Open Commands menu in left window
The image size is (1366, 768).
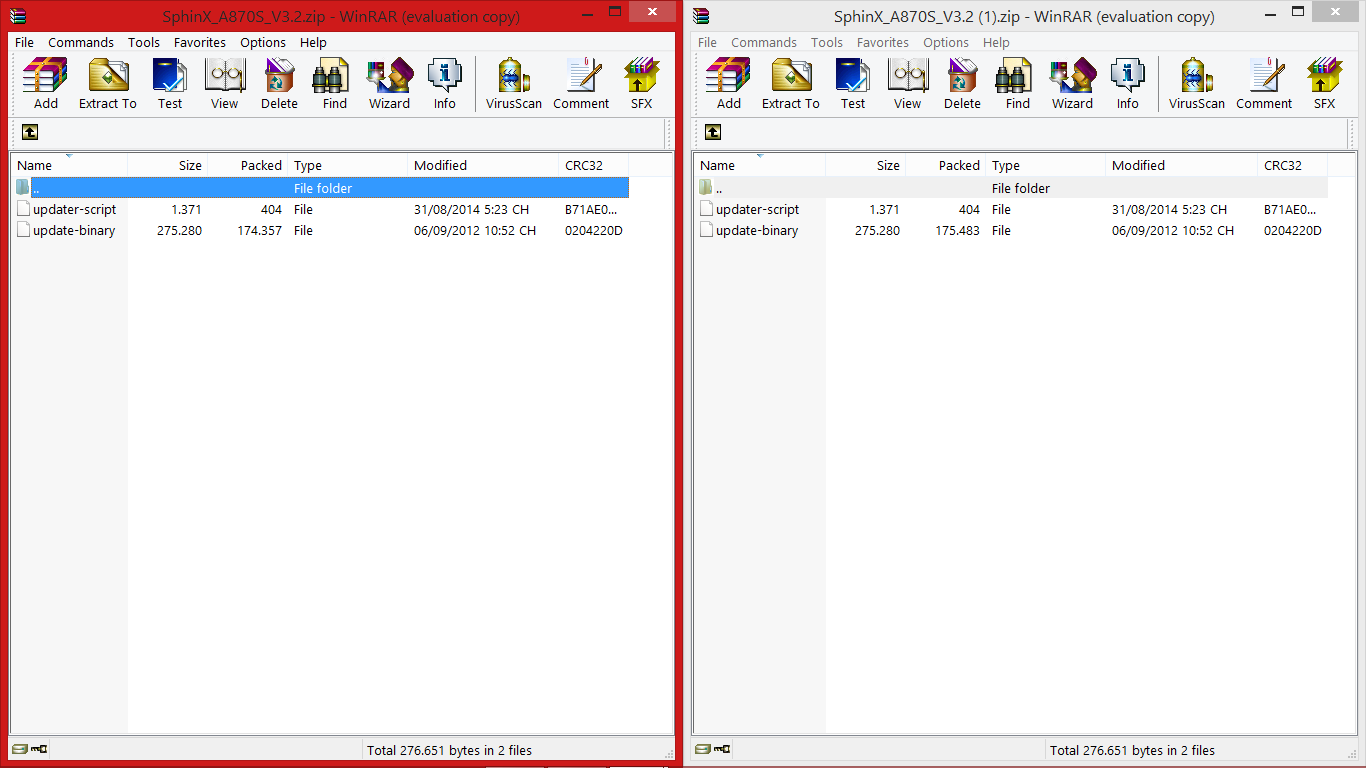click(x=81, y=42)
